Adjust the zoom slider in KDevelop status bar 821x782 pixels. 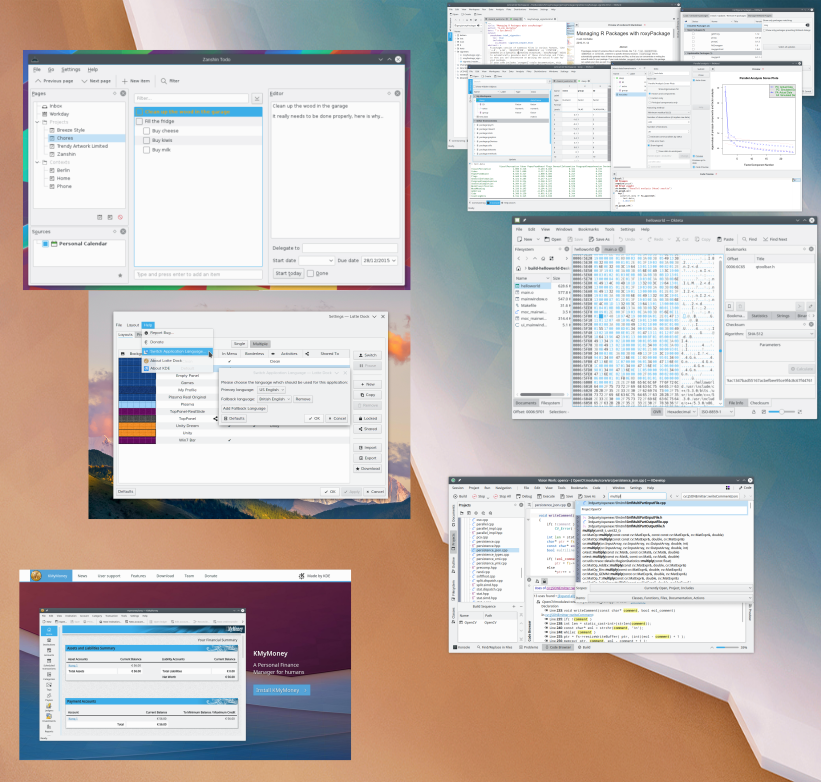(x=727, y=647)
